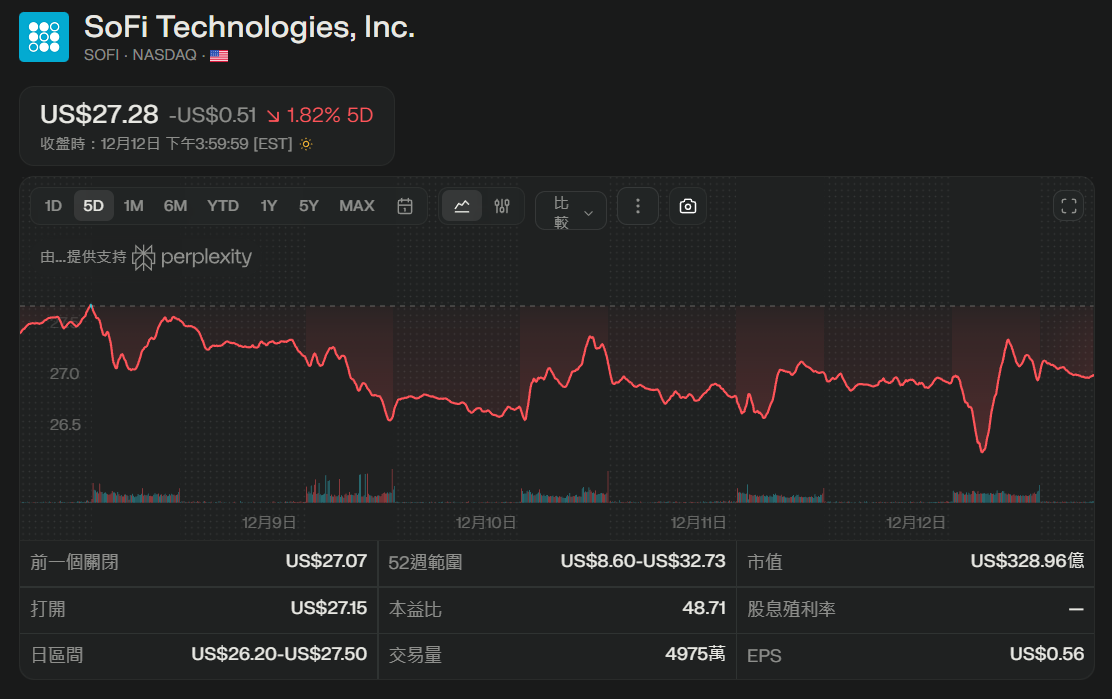1112x699 pixels.
Task: Click the 股息殖利率 label
Action: (x=791, y=609)
